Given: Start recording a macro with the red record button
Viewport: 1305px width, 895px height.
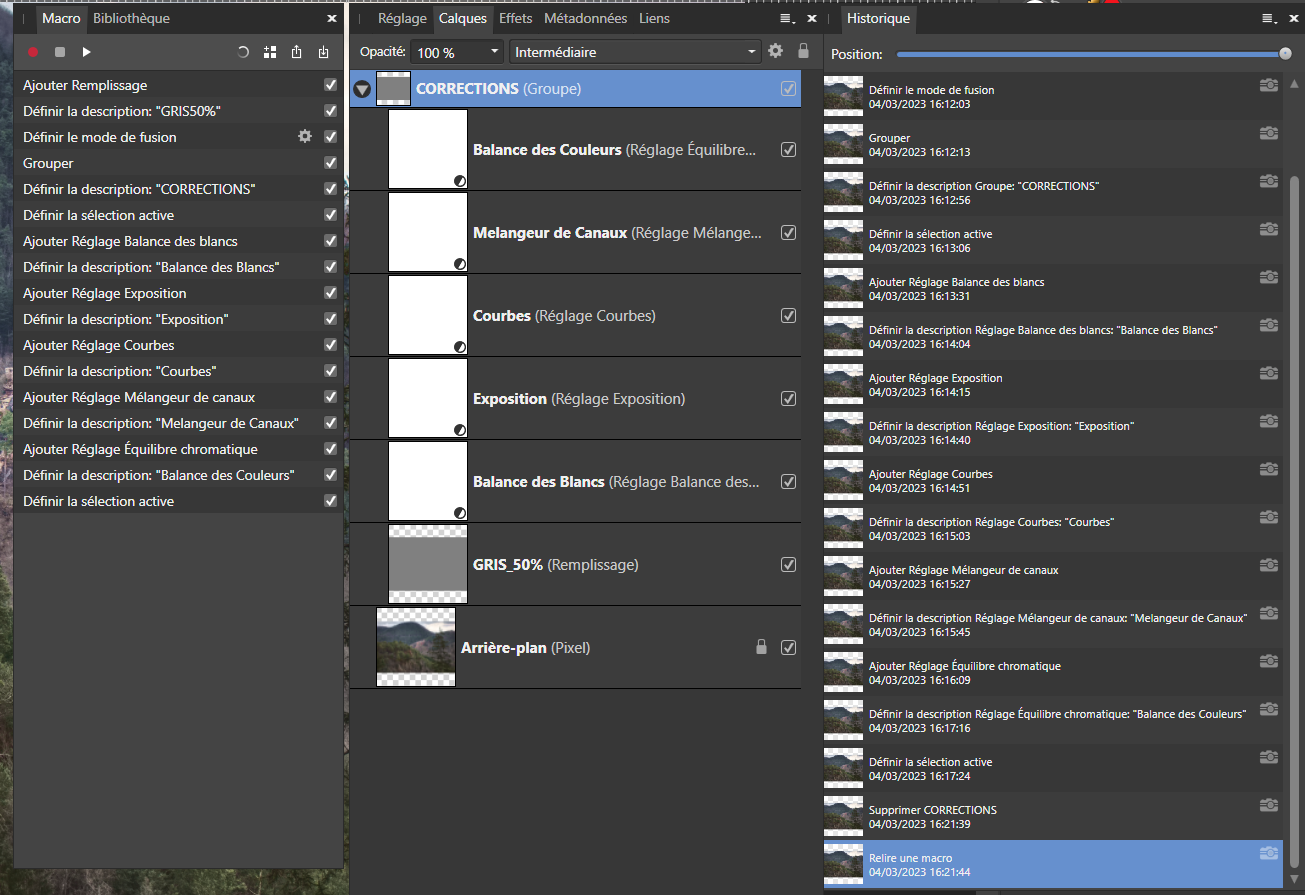Looking at the screenshot, I should click(32, 52).
